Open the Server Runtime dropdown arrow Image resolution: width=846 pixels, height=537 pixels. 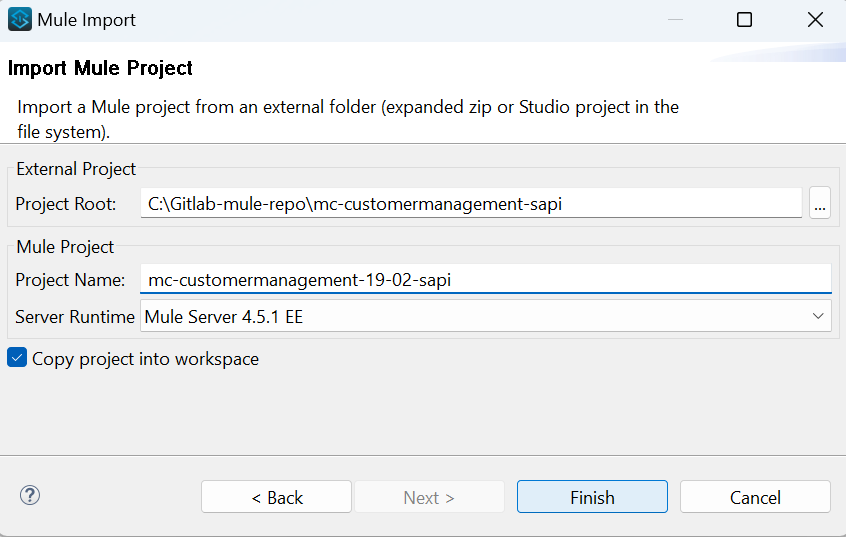coord(818,317)
